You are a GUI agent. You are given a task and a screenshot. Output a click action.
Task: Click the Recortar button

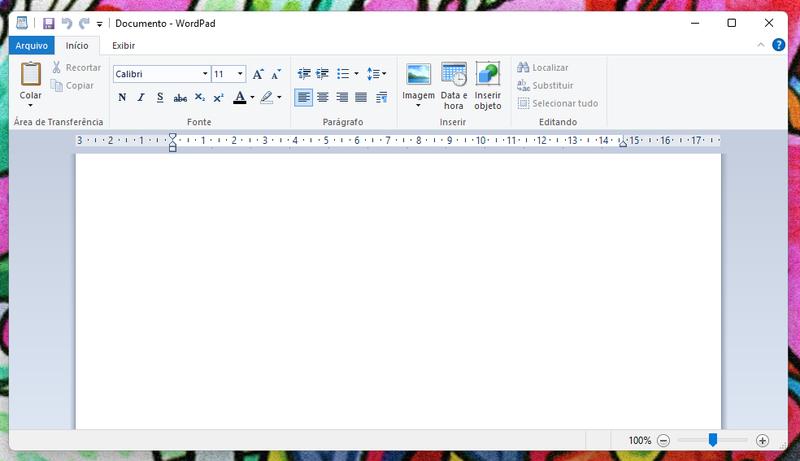(x=77, y=67)
